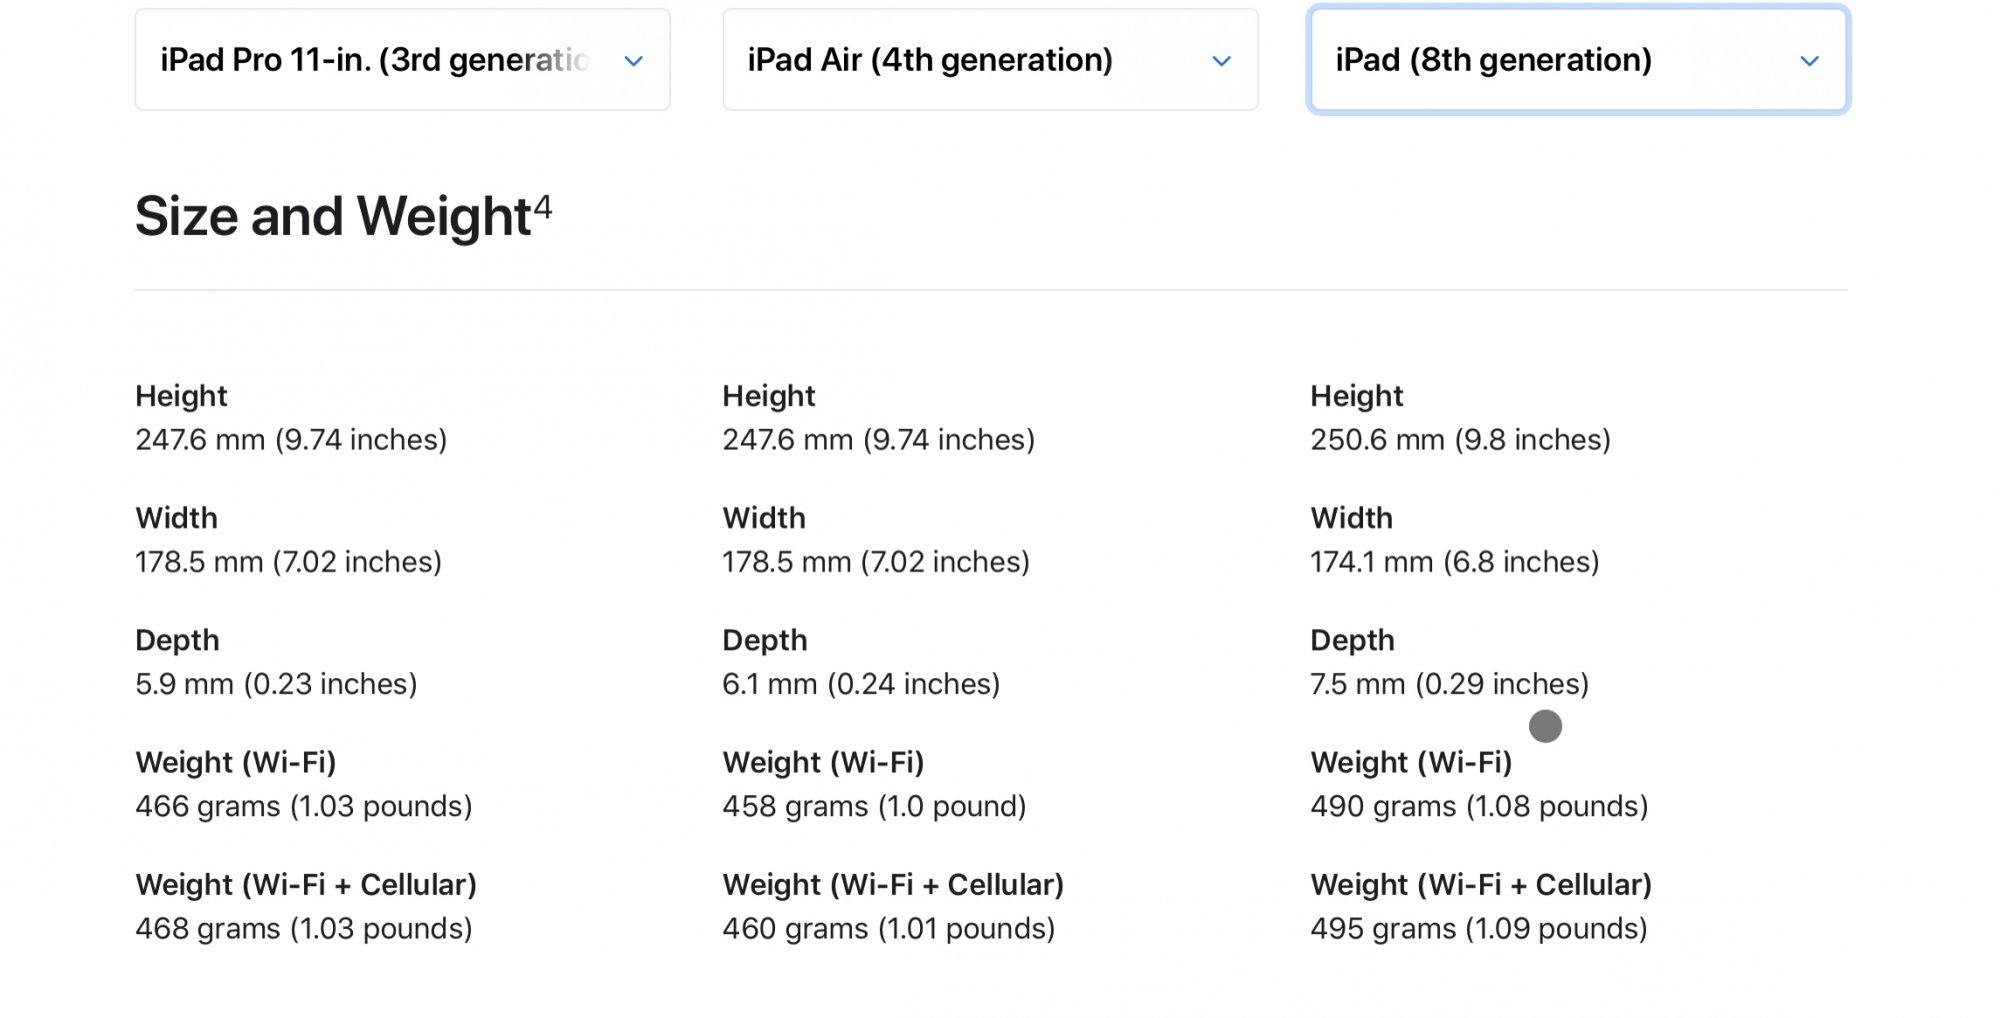The image size is (2000, 1018).
Task: Click the 495 grams (1.09 pounds) cellular weight
Action: point(1478,929)
